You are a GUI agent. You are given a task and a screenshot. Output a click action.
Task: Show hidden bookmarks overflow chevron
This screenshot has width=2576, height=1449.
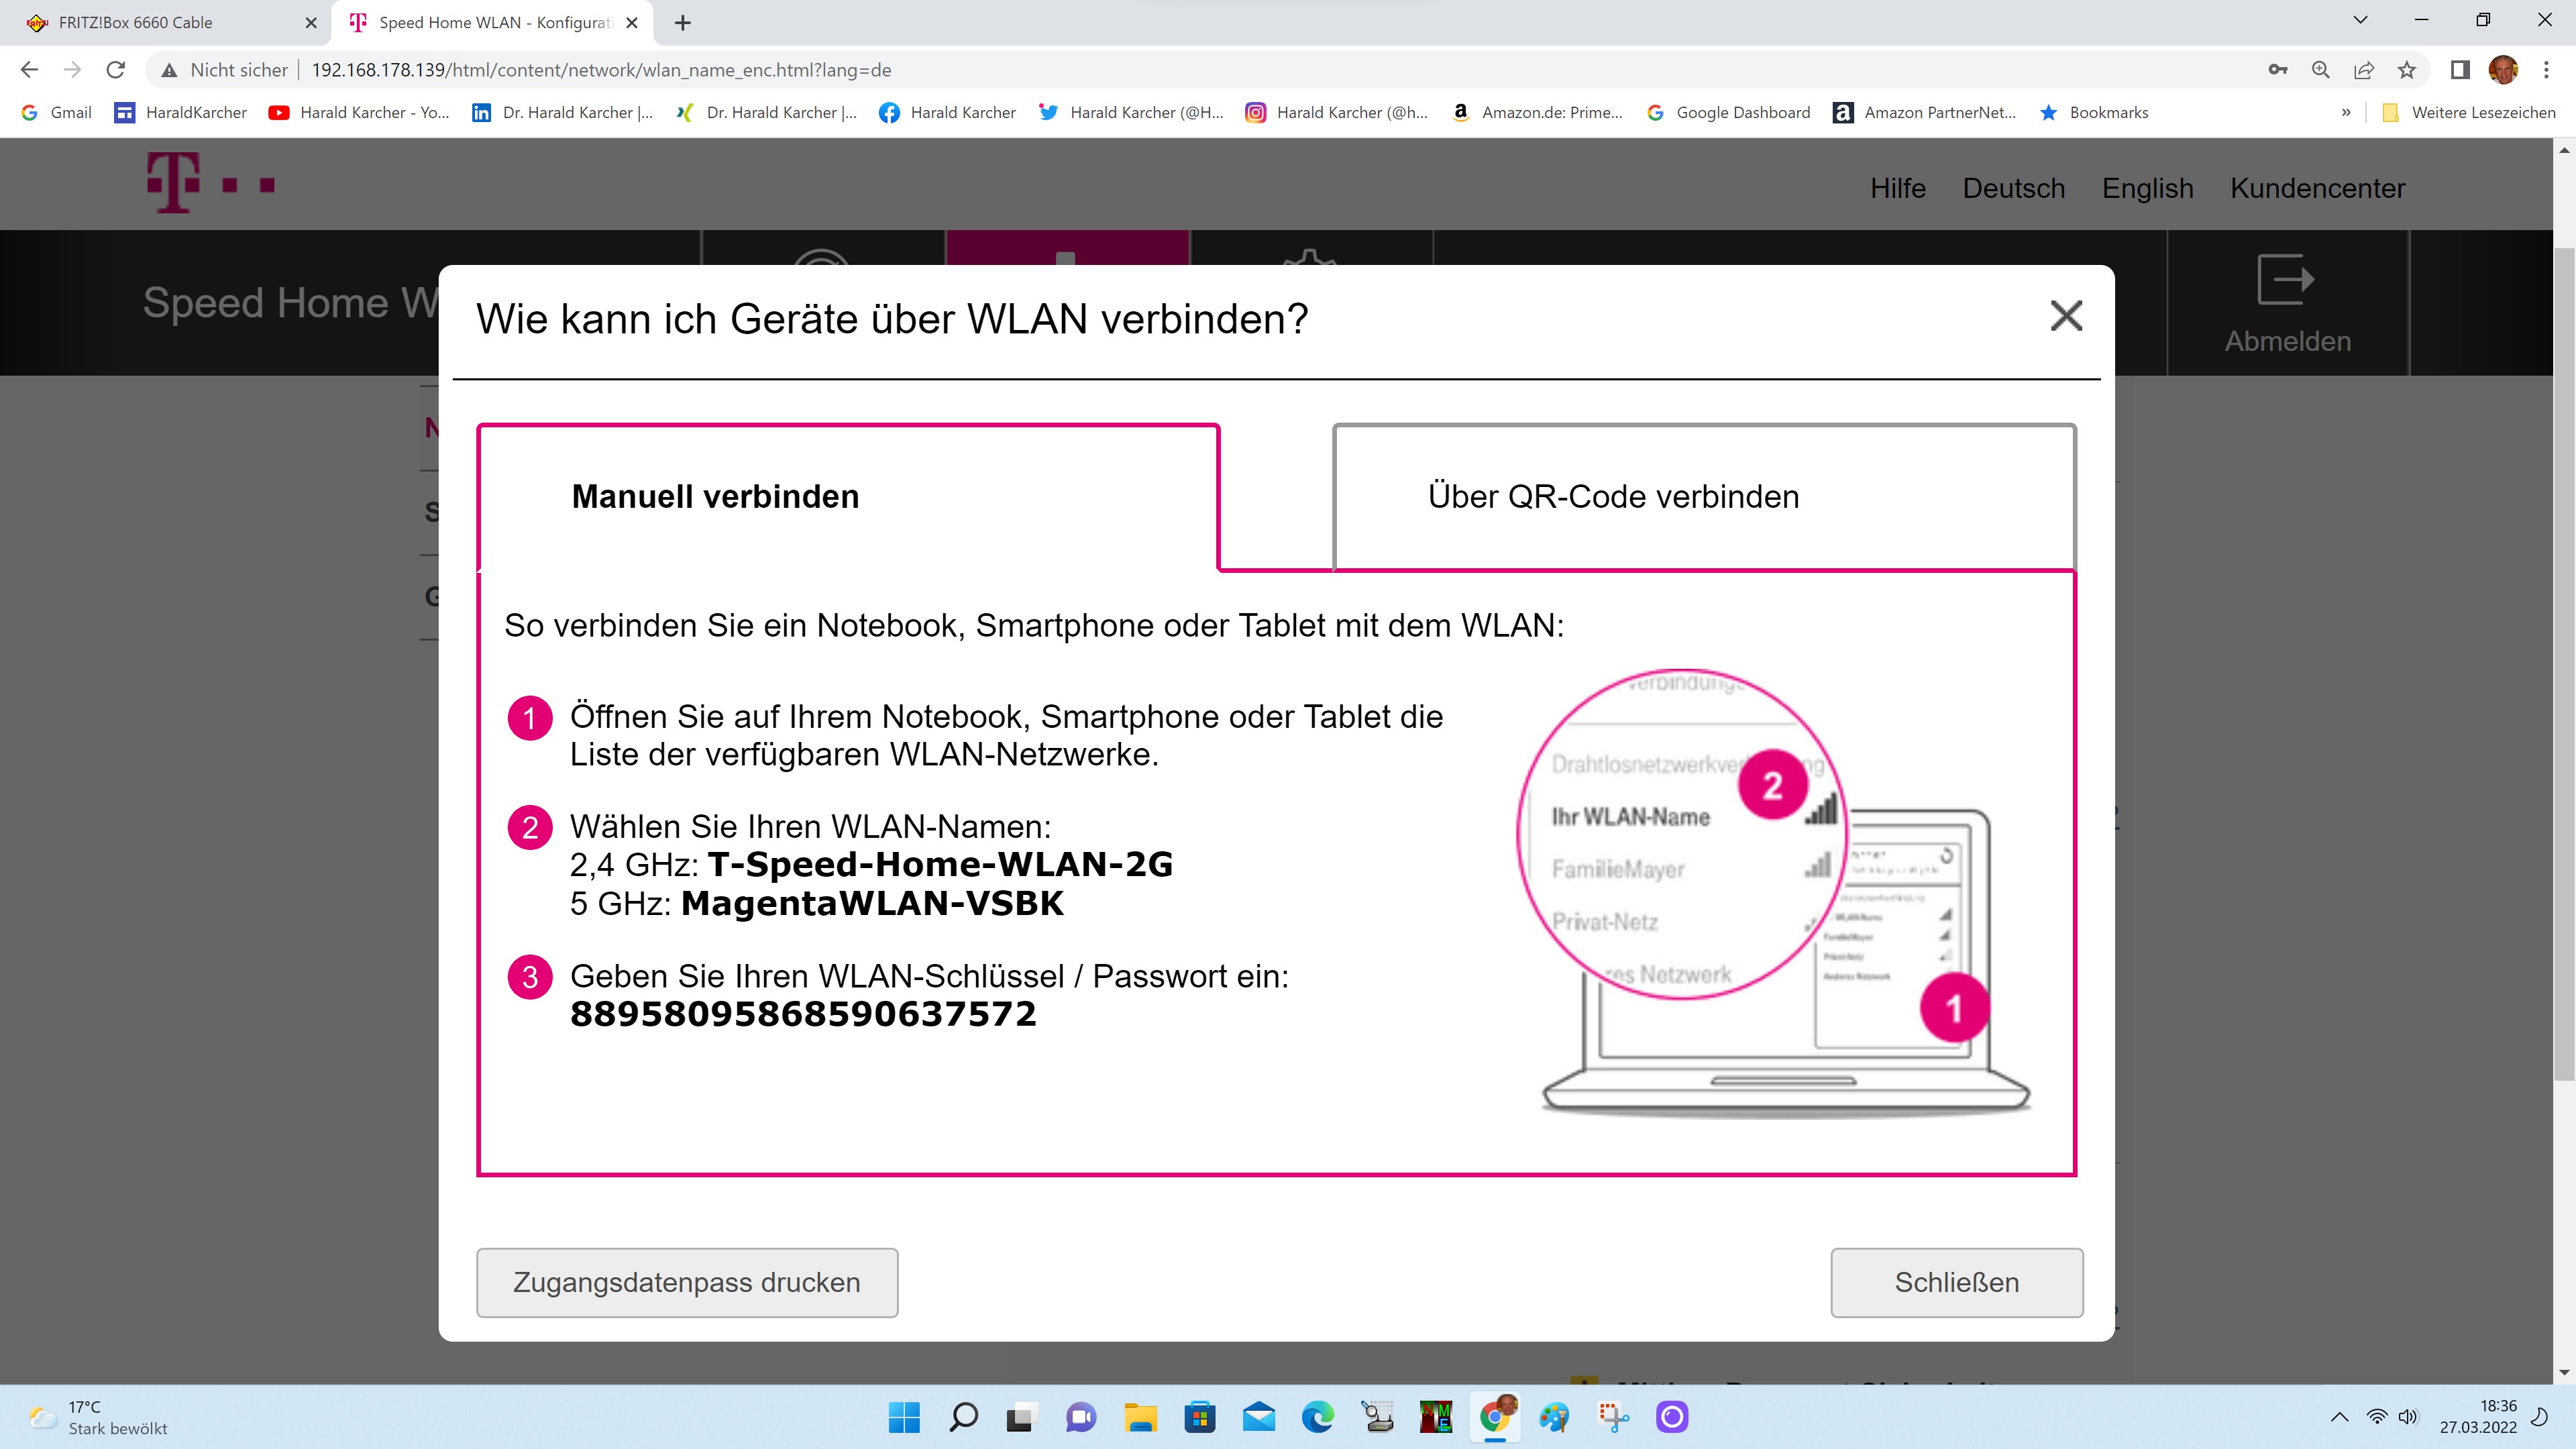pyautogui.click(x=2346, y=112)
